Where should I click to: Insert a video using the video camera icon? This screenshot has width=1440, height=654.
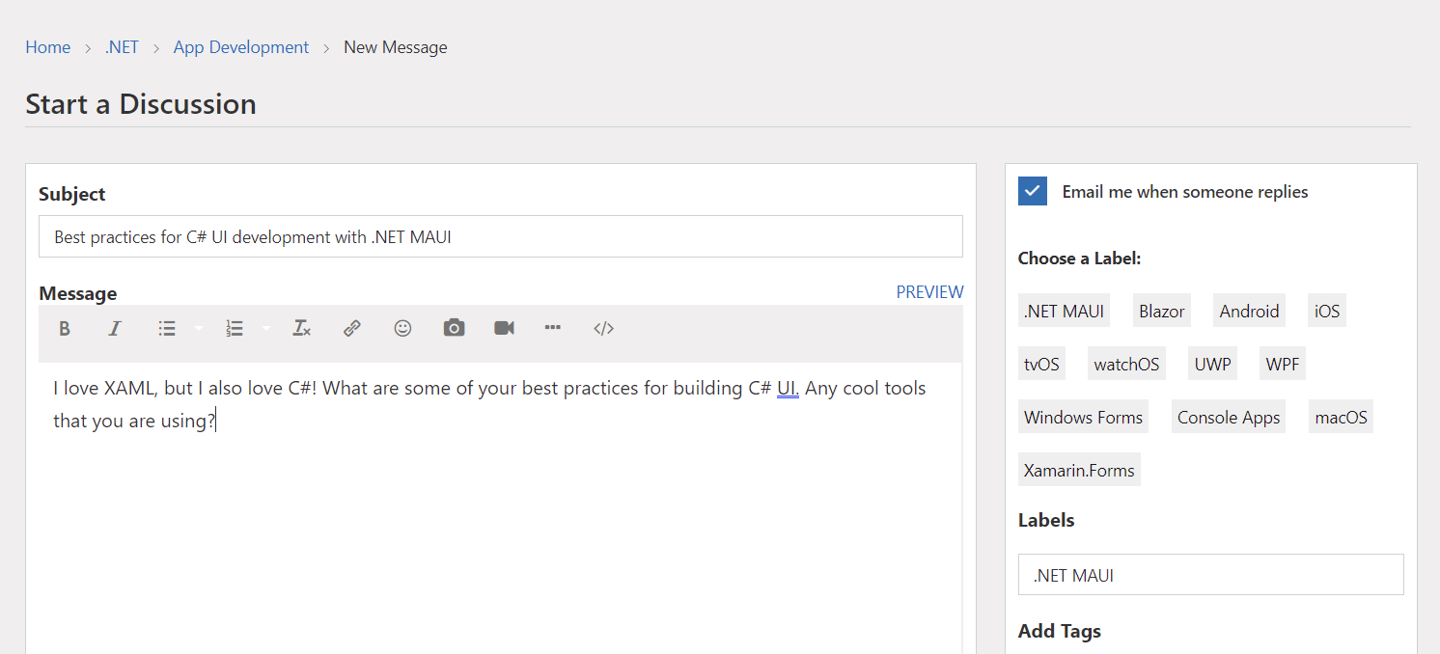(x=503, y=328)
